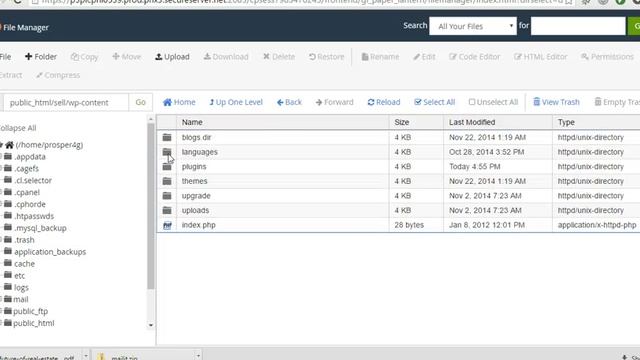This screenshot has height=360, width=640.
Task: Sort by Last Modified column header
Action: click(498, 122)
